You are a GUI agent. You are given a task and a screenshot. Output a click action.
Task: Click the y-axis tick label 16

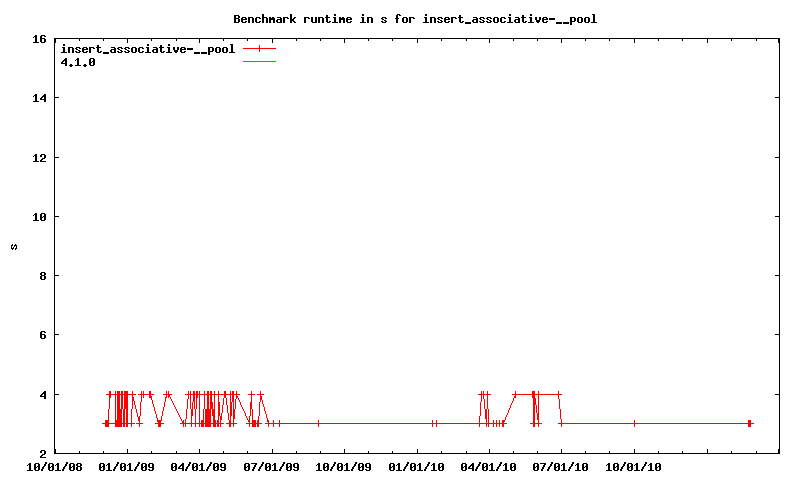[39, 39]
